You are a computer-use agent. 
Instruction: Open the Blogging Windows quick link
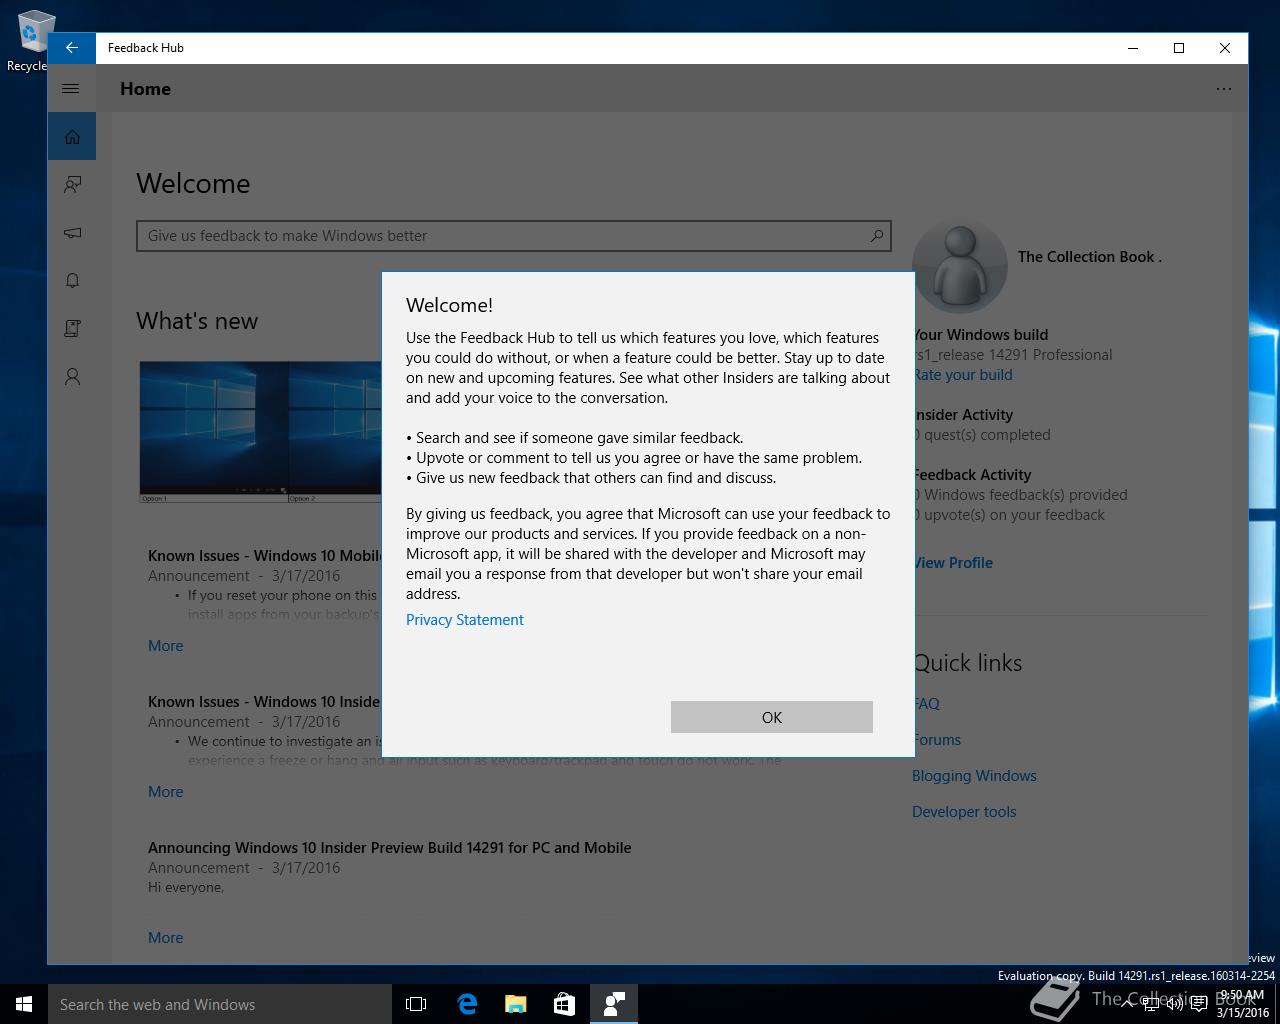[974, 776]
